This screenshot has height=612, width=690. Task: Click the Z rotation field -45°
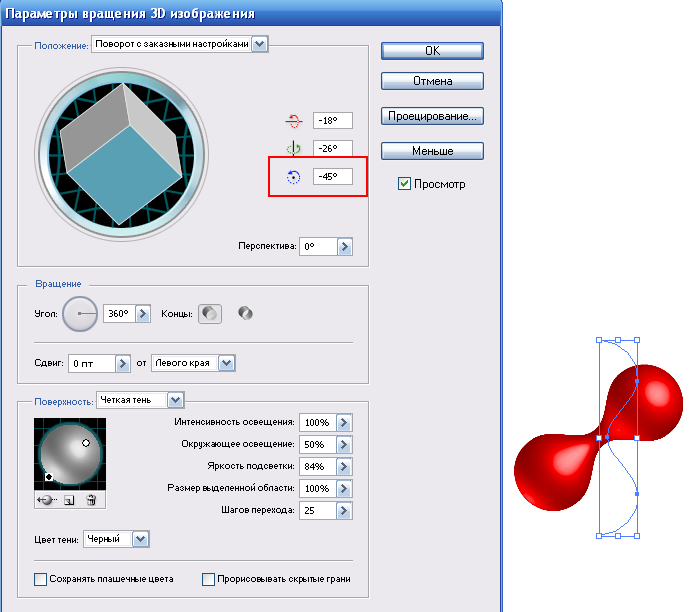(x=333, y=176)
